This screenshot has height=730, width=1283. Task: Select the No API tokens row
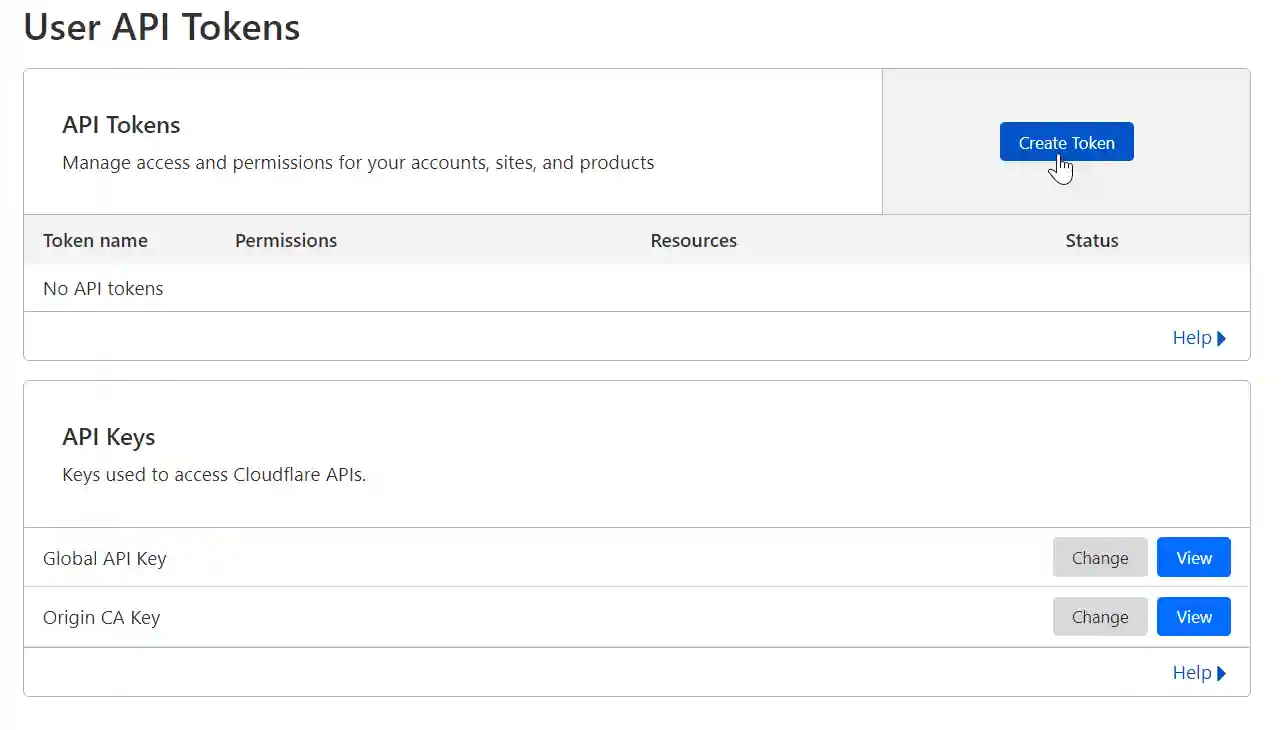[103, 288]
